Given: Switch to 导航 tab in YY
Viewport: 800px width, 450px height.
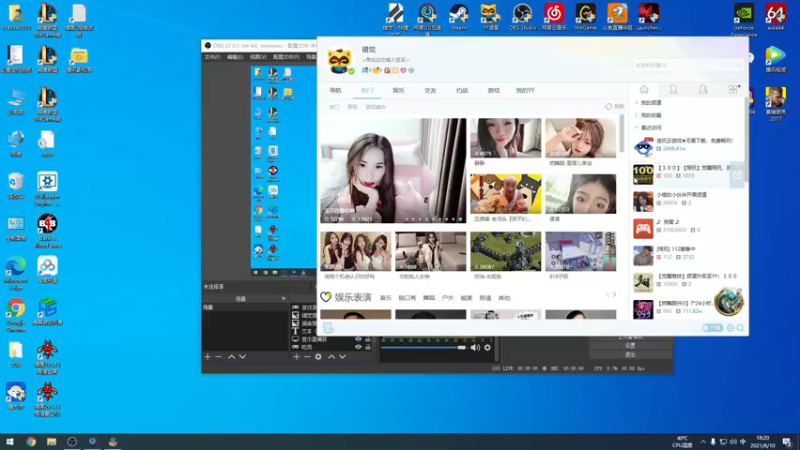Looking at the screenshot, I should 335,90.
